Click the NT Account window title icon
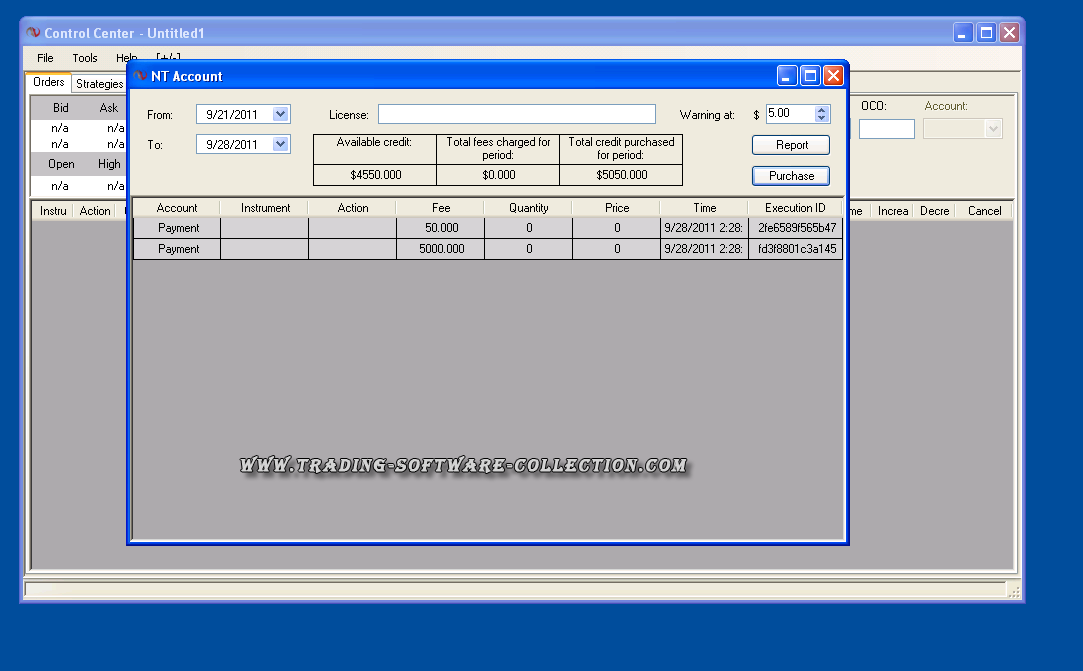 [x=140, y=76]
